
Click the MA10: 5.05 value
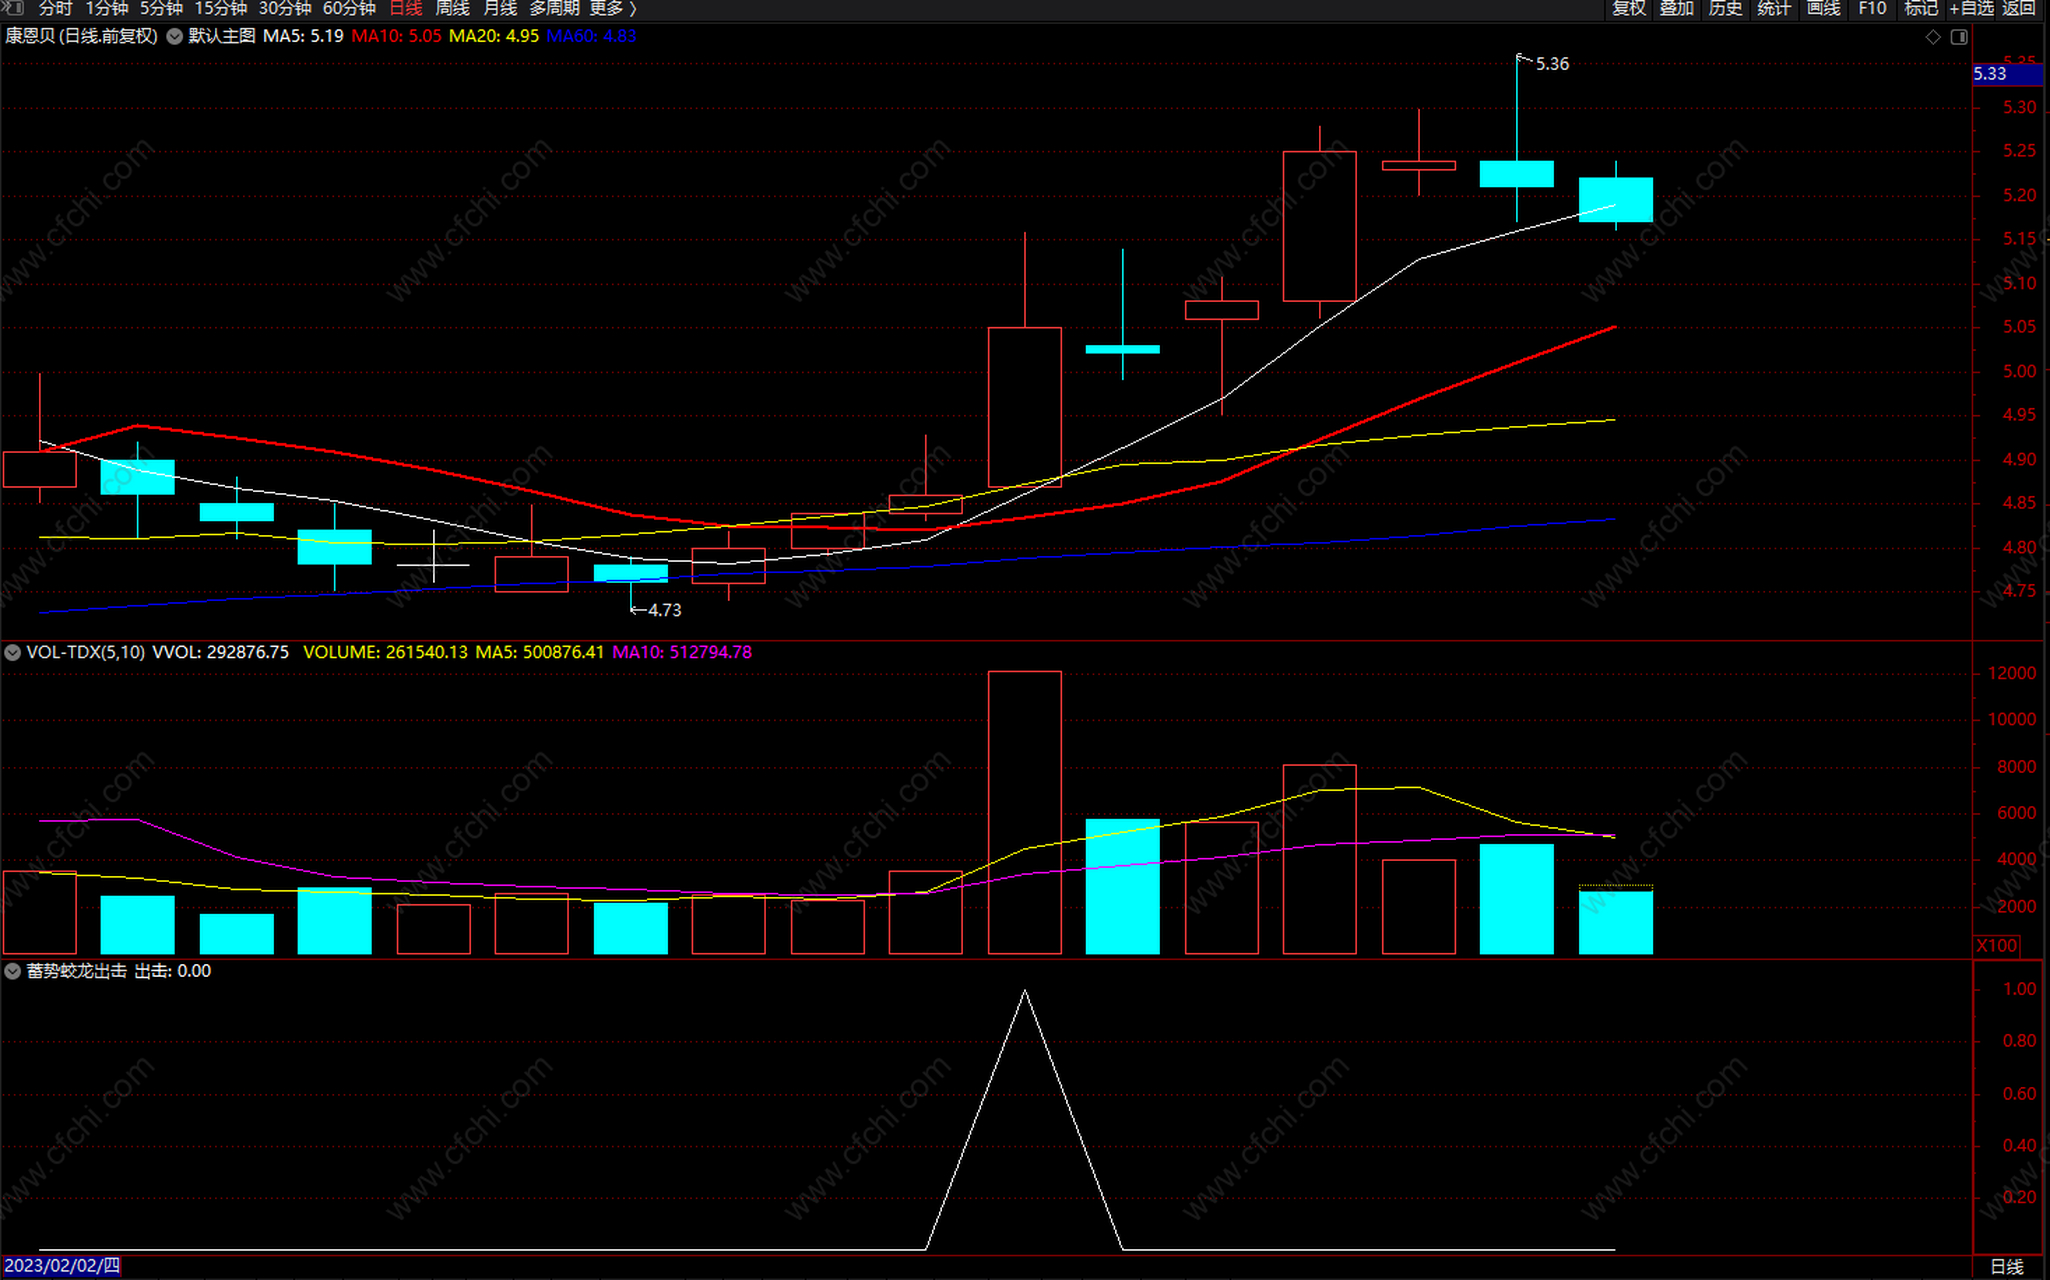pyautogui.click(x=396, y=36)
